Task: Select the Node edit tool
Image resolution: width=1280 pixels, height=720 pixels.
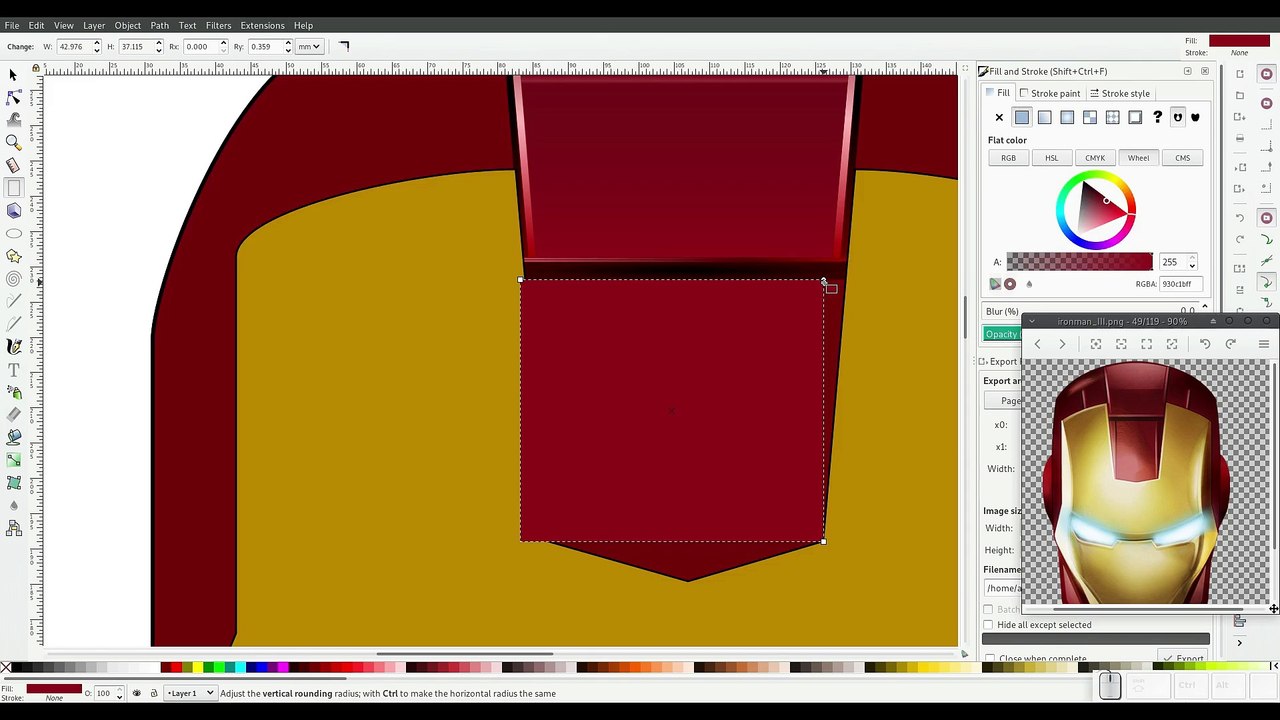Action: point(13,97)
